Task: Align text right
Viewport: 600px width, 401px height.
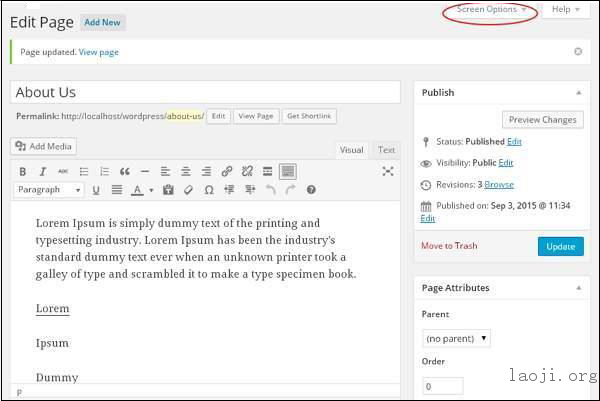Action: [206, 171]
